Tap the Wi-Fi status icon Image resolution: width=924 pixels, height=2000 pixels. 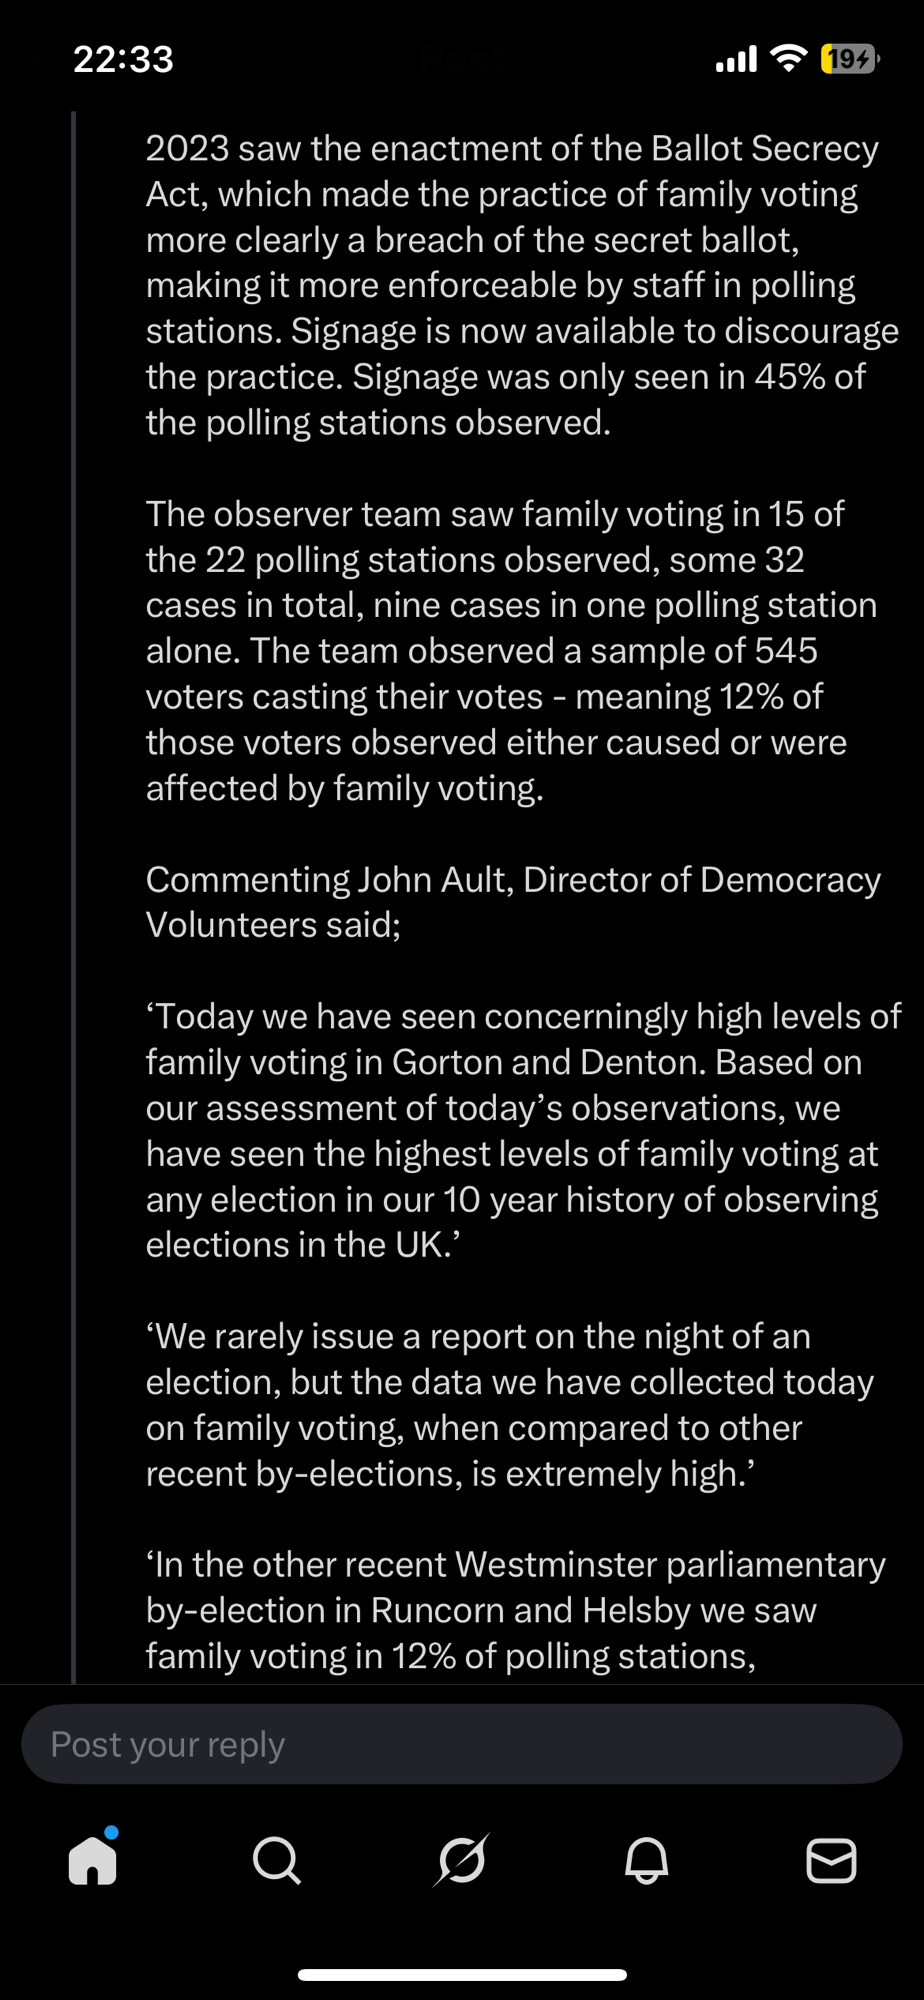tap(789, 59)
